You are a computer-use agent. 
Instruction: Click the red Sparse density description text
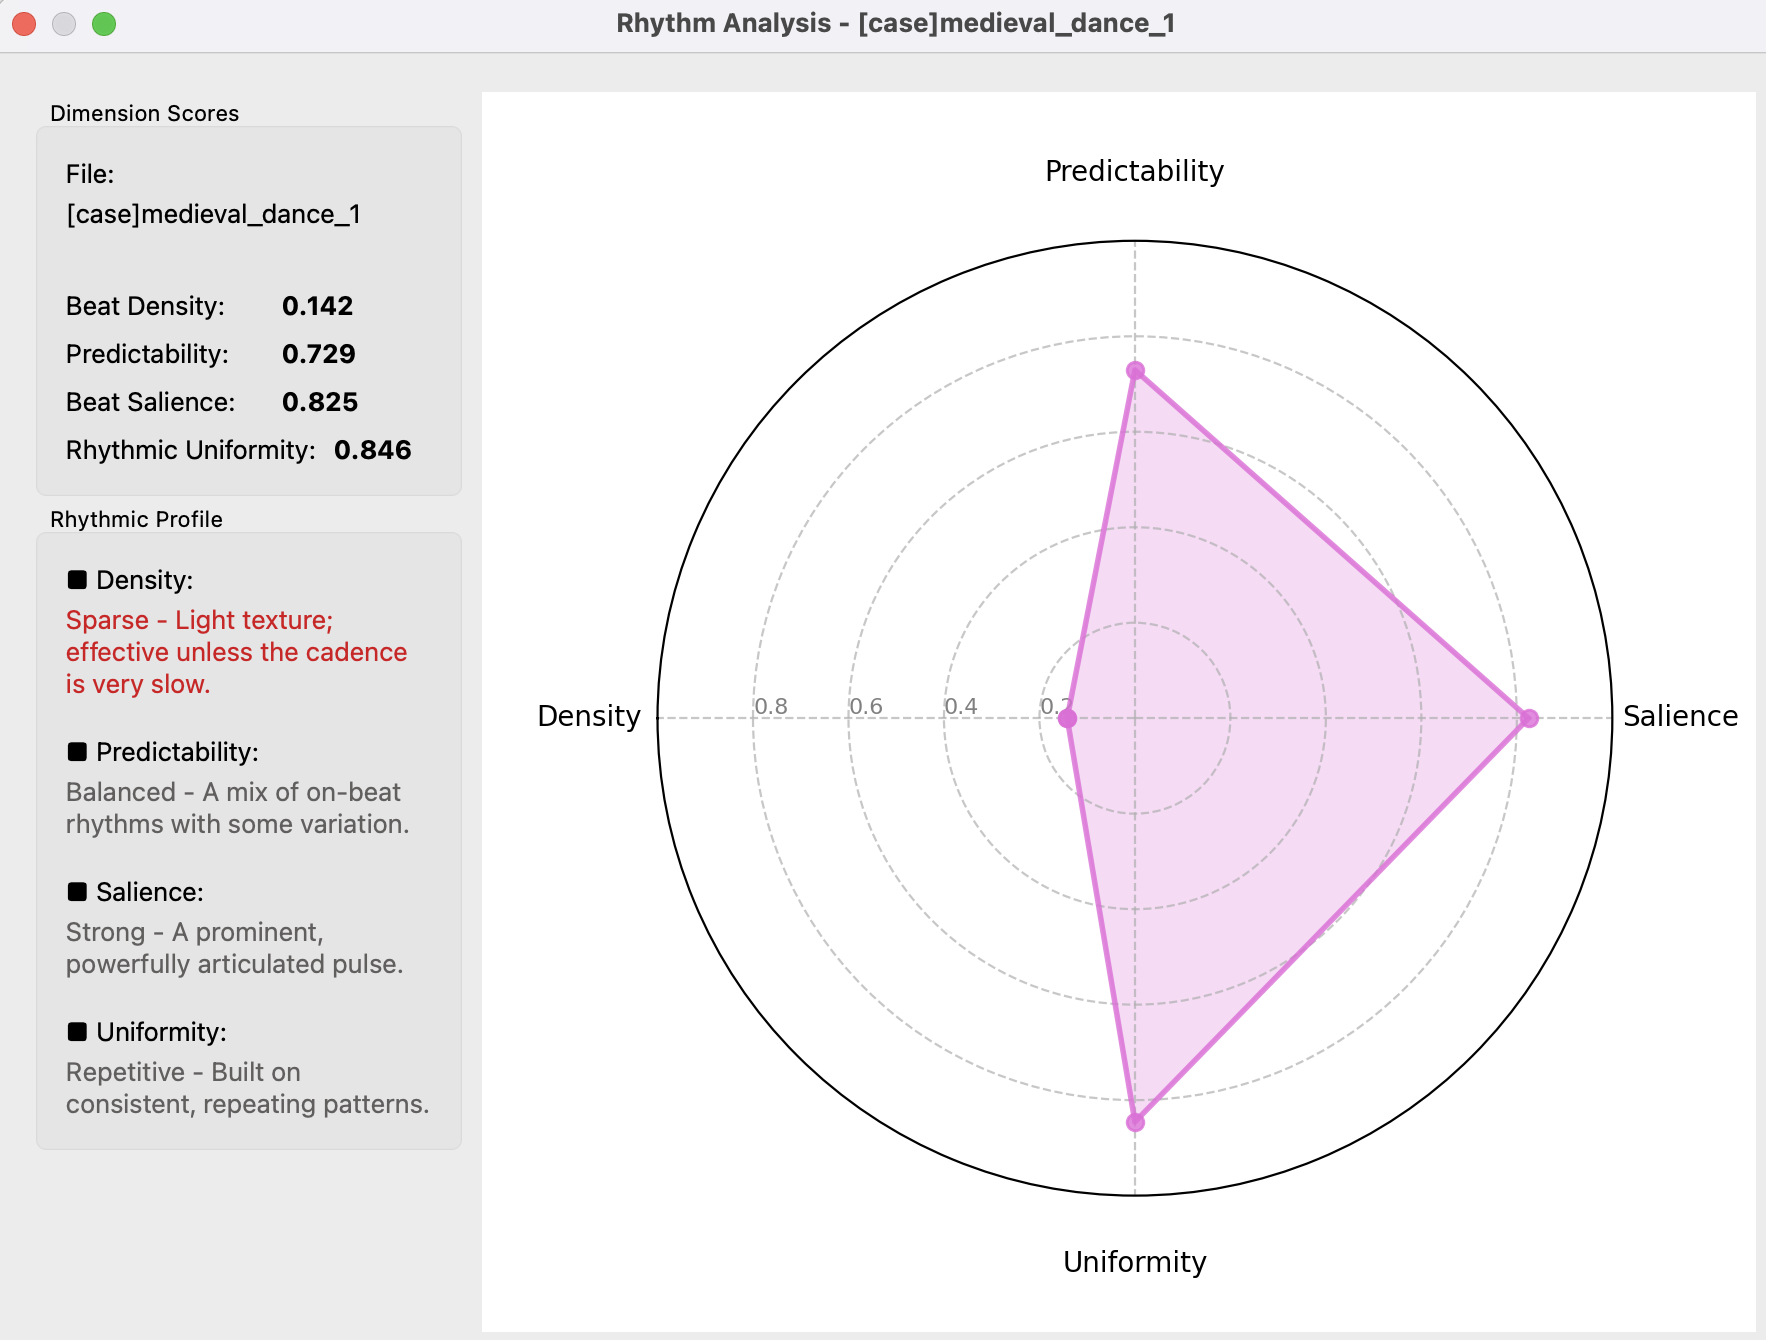(x=236, y=652)
